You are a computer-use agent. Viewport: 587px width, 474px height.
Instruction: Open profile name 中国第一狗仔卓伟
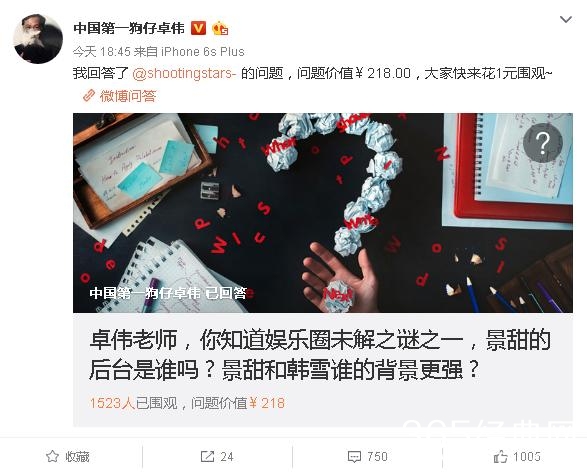point(129,28)
